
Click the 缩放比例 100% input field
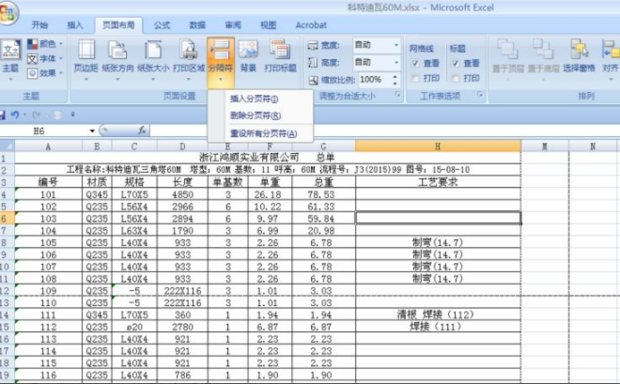click(x=374, y=80)
